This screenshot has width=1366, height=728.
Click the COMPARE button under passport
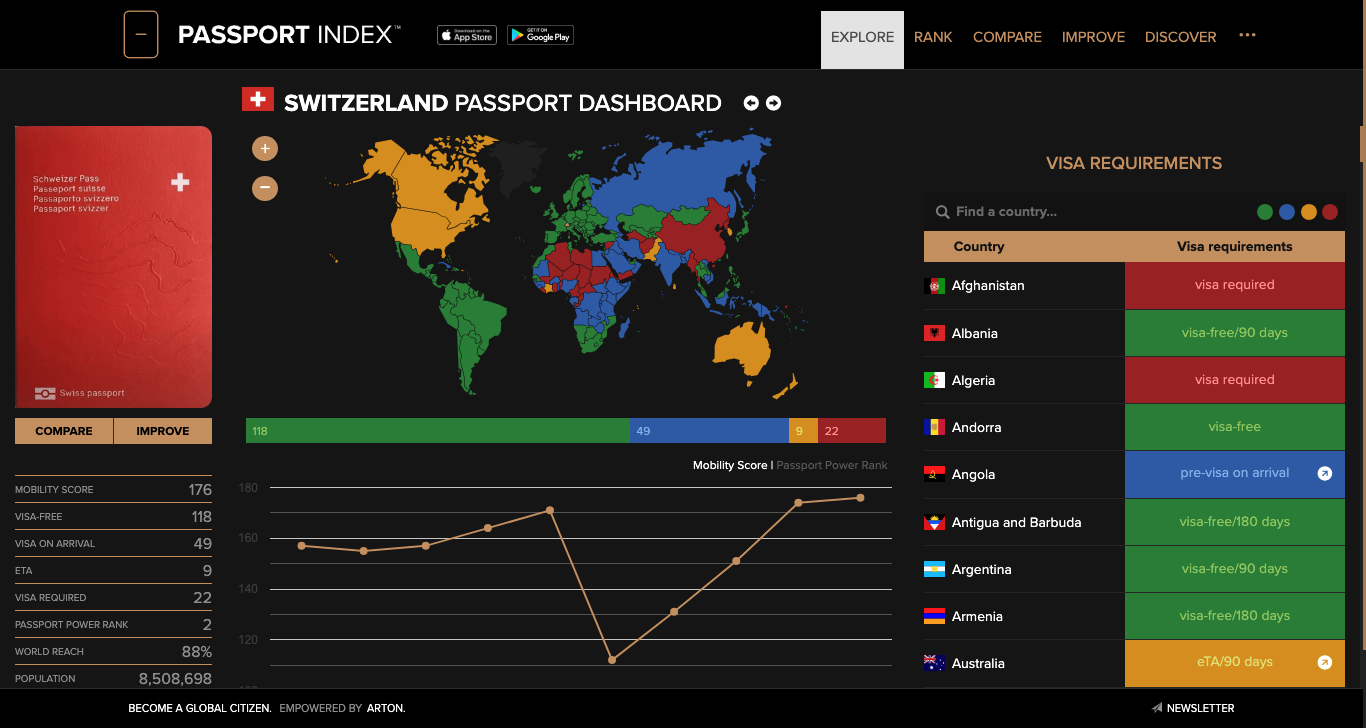click(64, 431)
